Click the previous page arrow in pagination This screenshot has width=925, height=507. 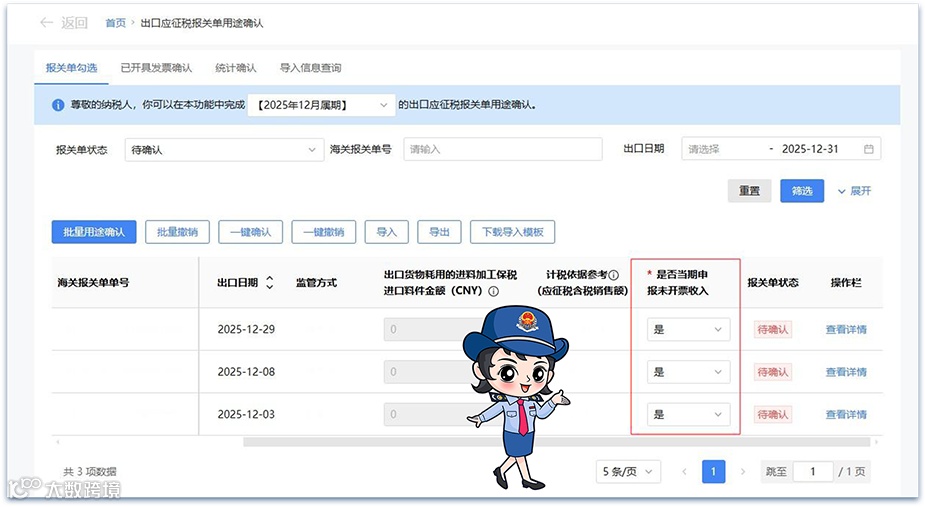point(684,472)
